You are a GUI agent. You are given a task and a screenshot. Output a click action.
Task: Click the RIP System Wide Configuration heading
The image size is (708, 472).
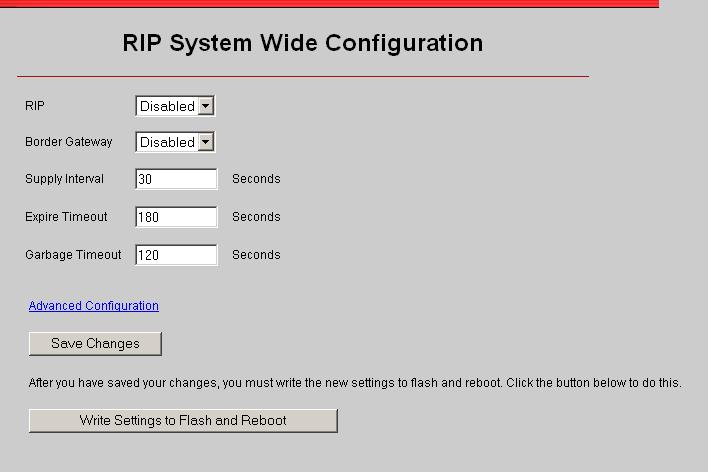(302, 43)
